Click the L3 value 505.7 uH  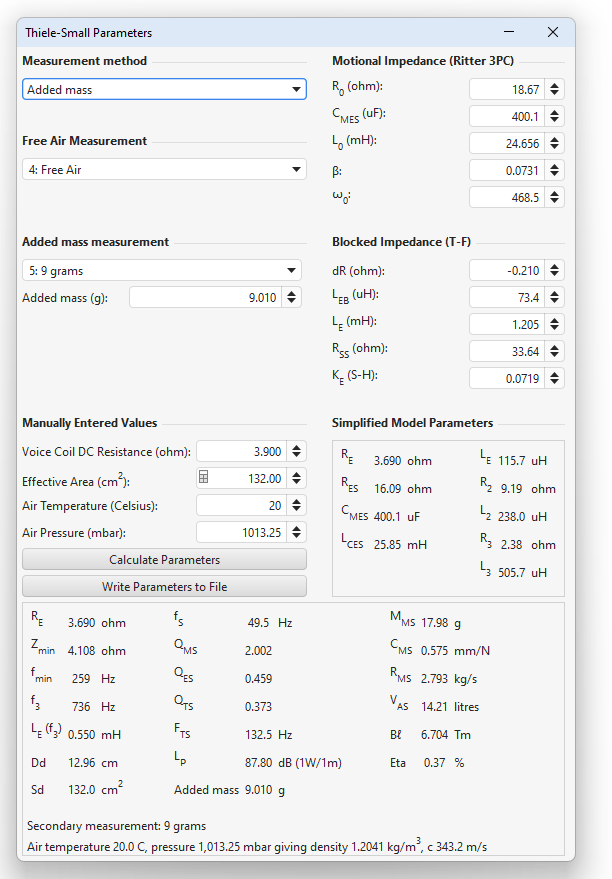click(x=522, y=573)
